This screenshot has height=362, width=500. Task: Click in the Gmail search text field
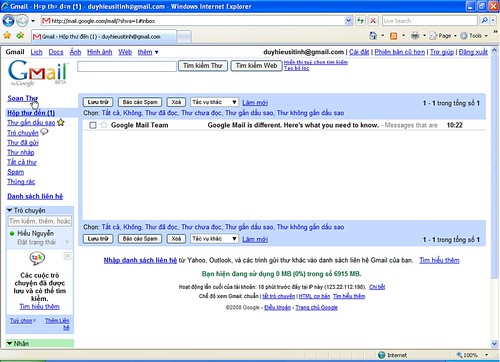click(127, 66)
